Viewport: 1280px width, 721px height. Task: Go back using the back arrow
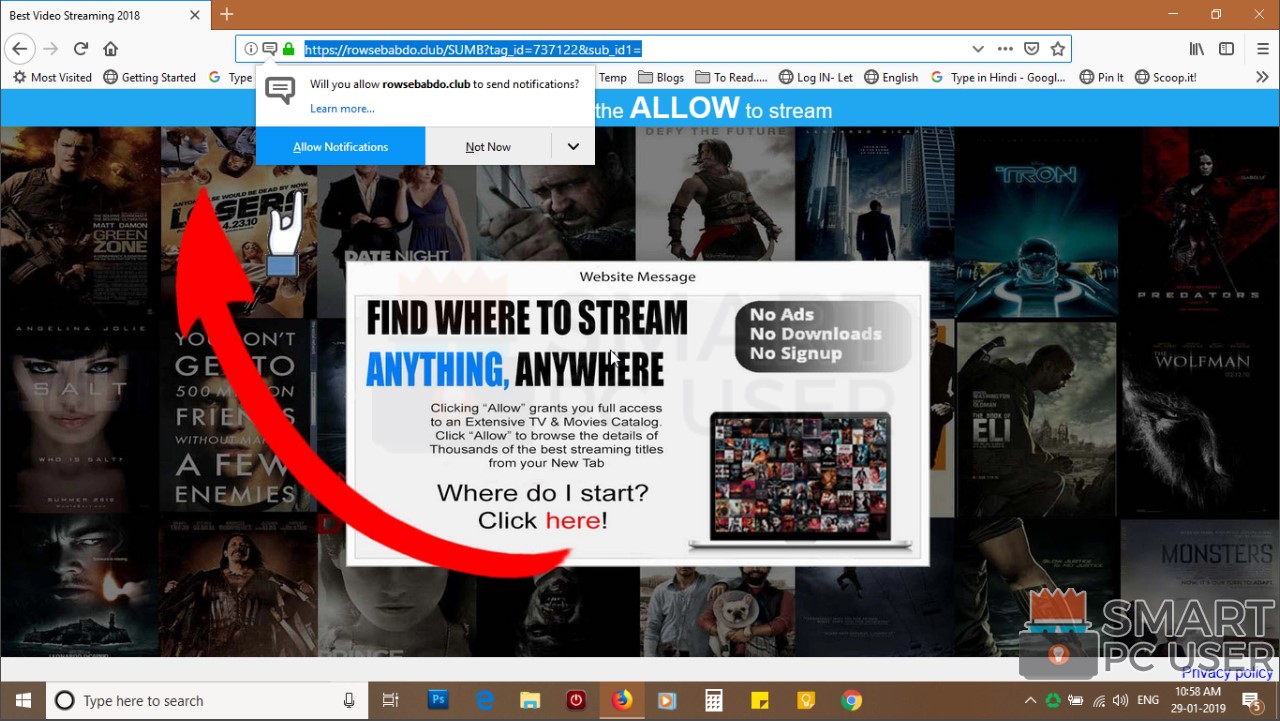coord(20,49)
